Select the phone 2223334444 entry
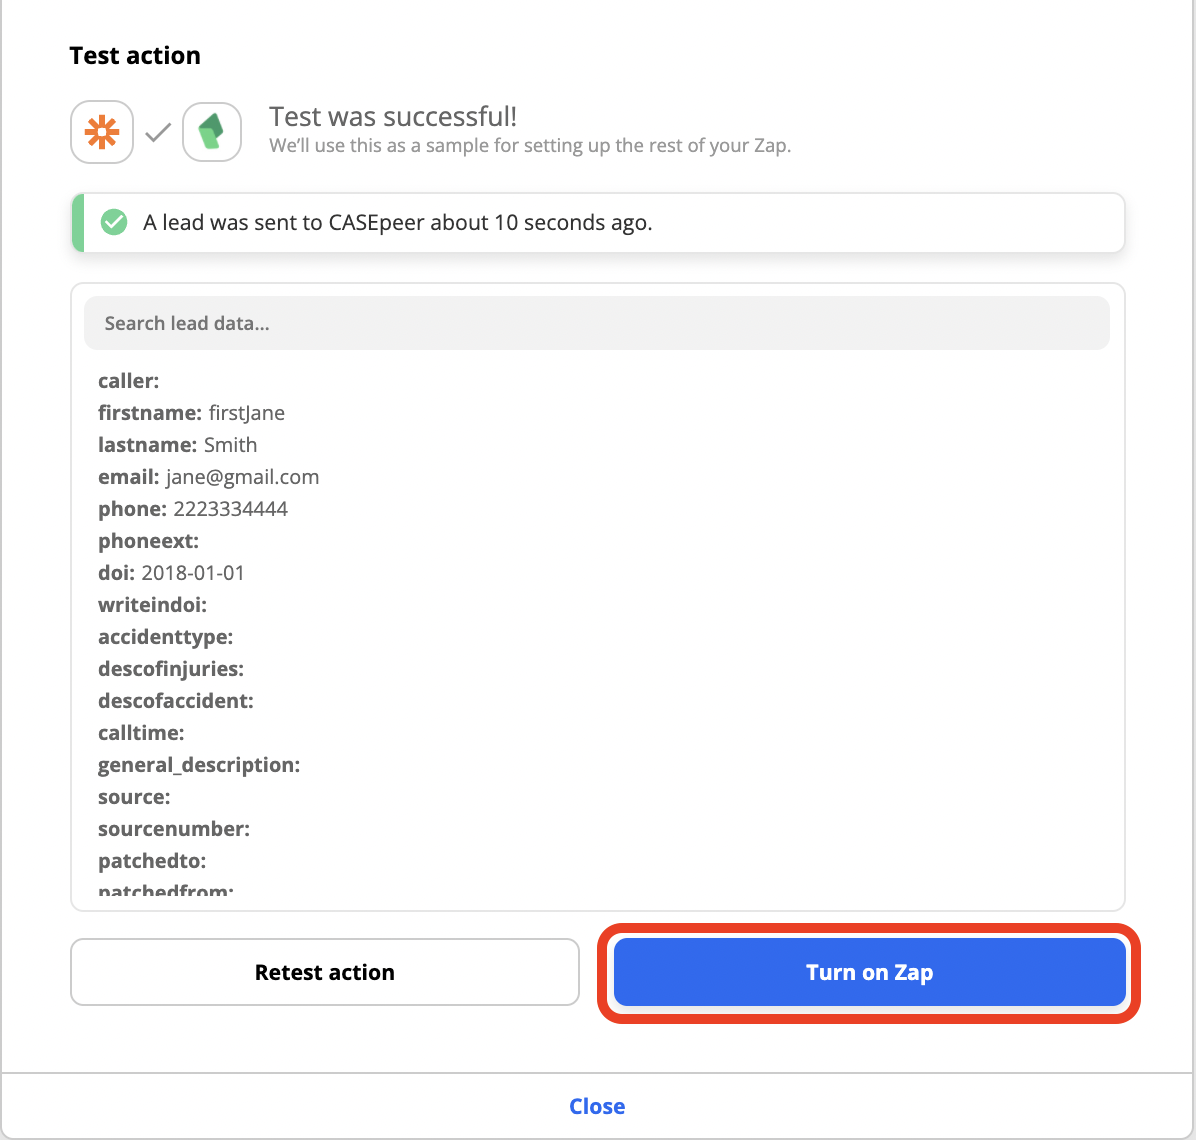 [x=193, y=509]
